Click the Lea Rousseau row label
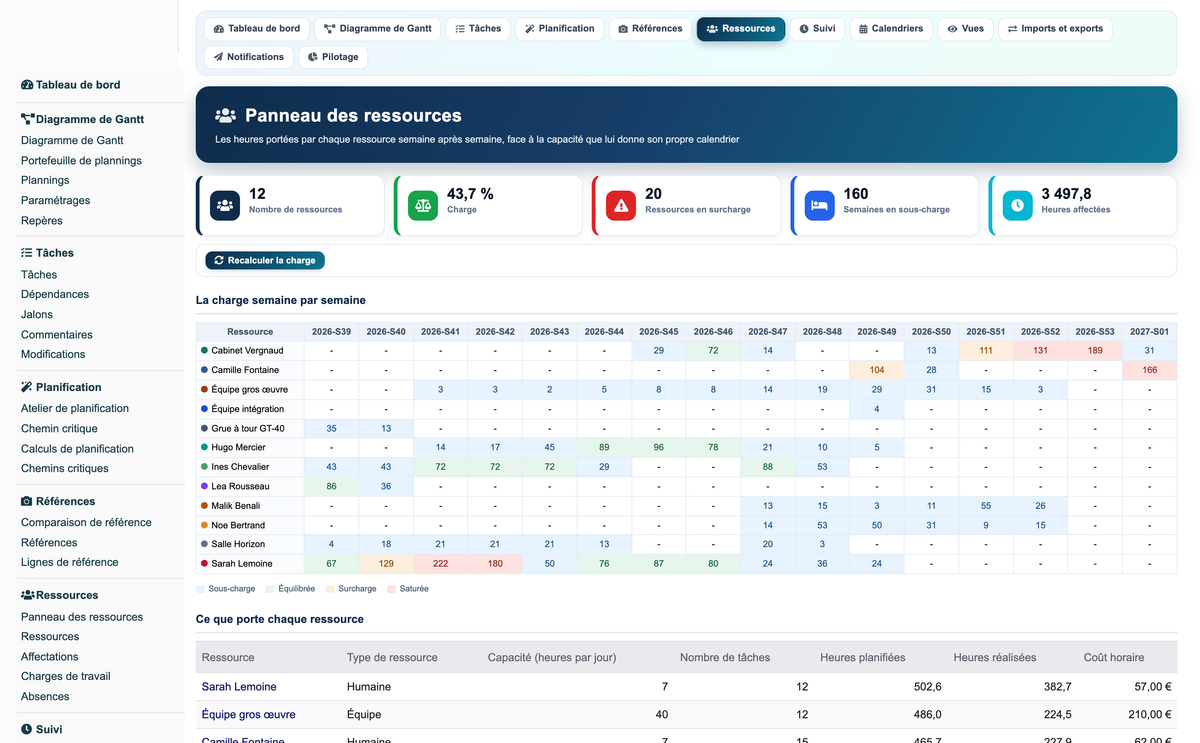The height and width of the screenshot is (743, 1200). pyautogui.click(x=240, y=486)
